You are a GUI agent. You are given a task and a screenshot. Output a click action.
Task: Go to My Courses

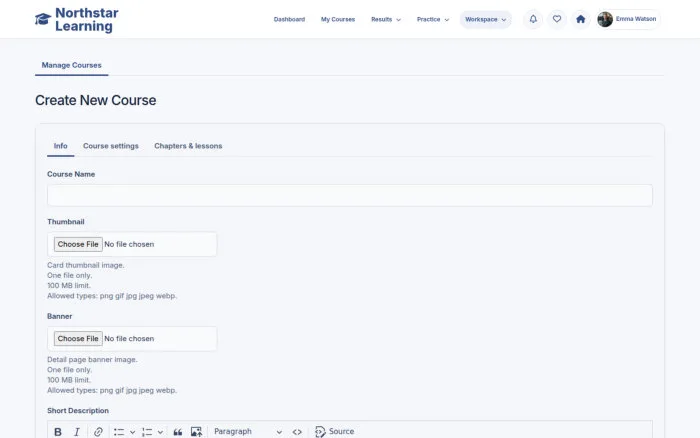[x=338, y=19]
